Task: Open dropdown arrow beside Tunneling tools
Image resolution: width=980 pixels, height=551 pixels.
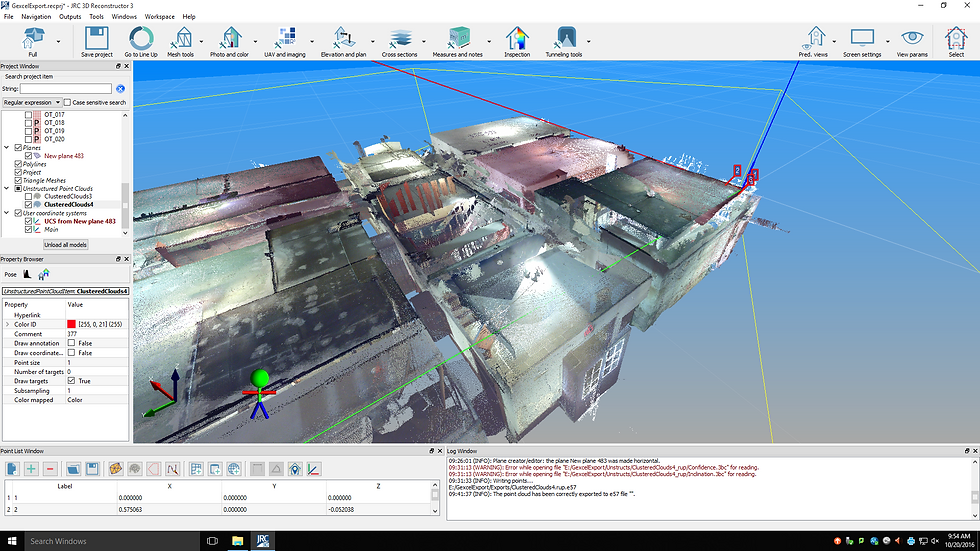Action: [589, 41]
